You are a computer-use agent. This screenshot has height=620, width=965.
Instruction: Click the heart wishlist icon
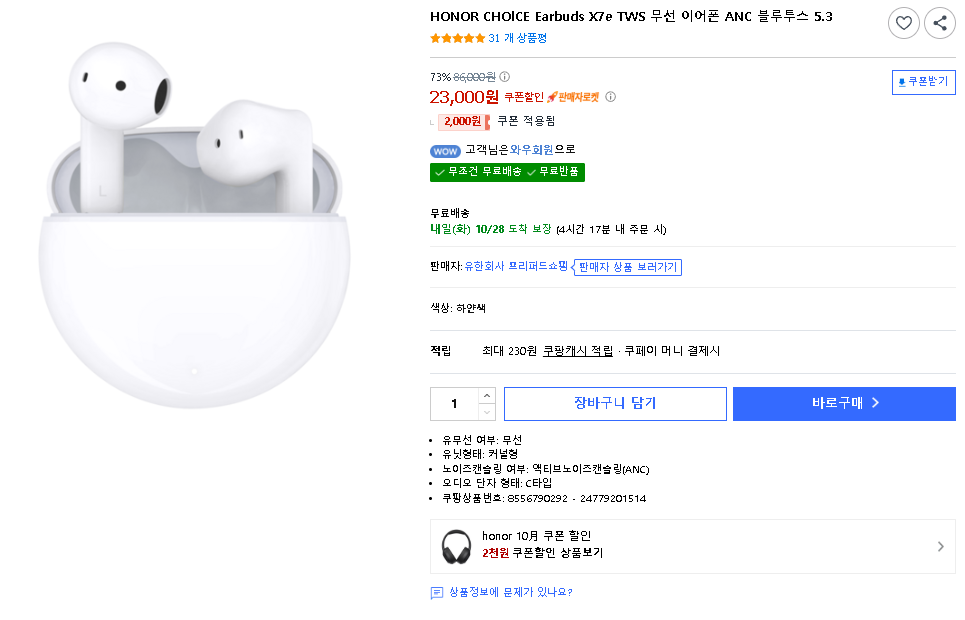(904, 23)
